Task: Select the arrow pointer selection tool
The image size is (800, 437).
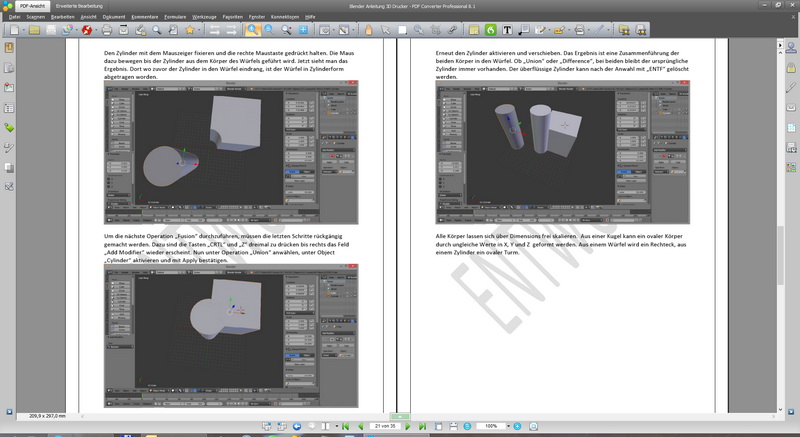Action: coord(385,30)
